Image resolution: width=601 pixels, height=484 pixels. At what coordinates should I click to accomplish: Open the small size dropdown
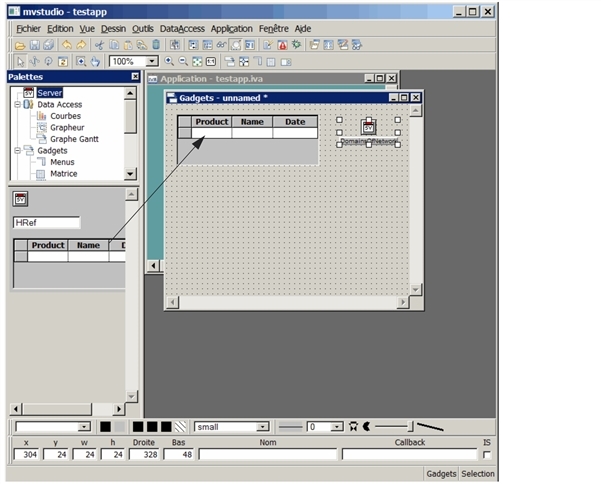click(x=262, y=427)
